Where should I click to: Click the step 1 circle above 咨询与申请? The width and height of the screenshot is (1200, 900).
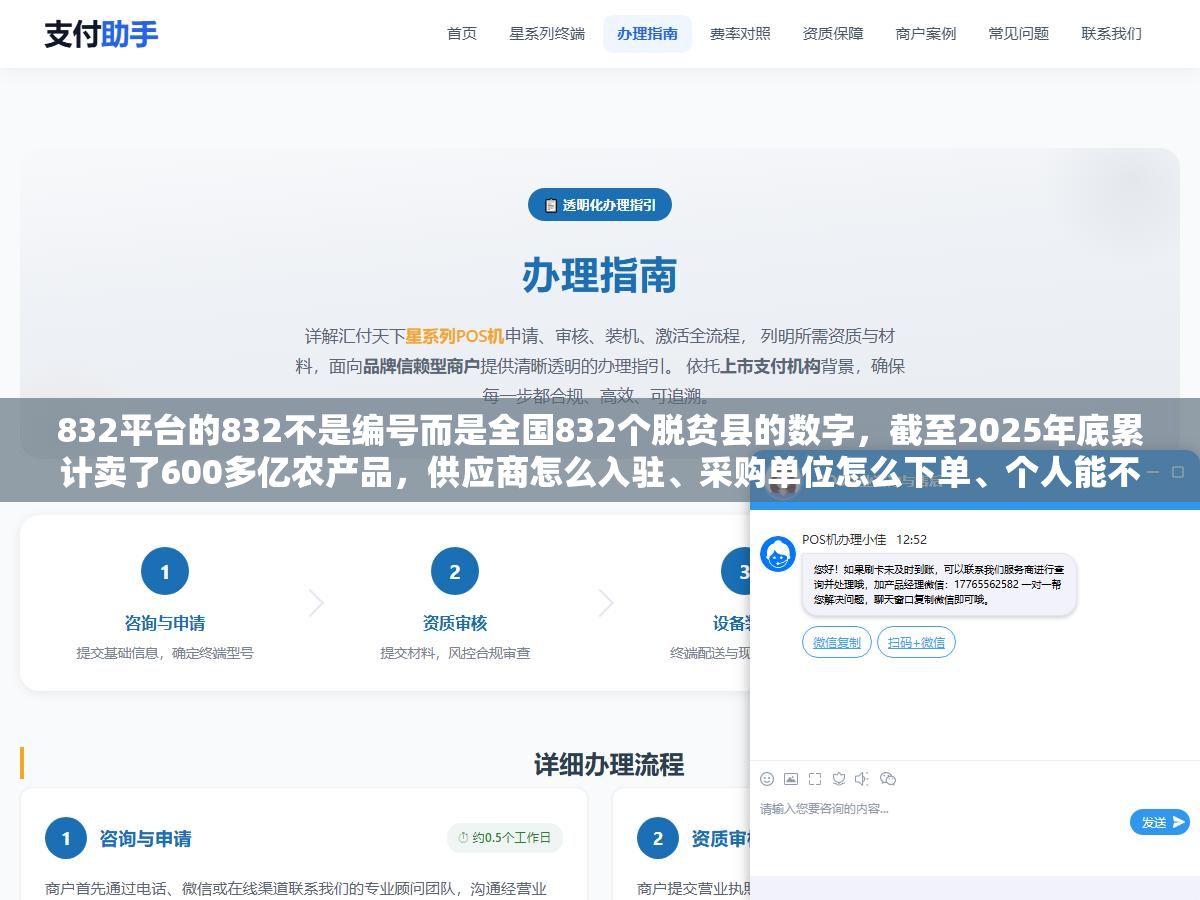point(165,572)
